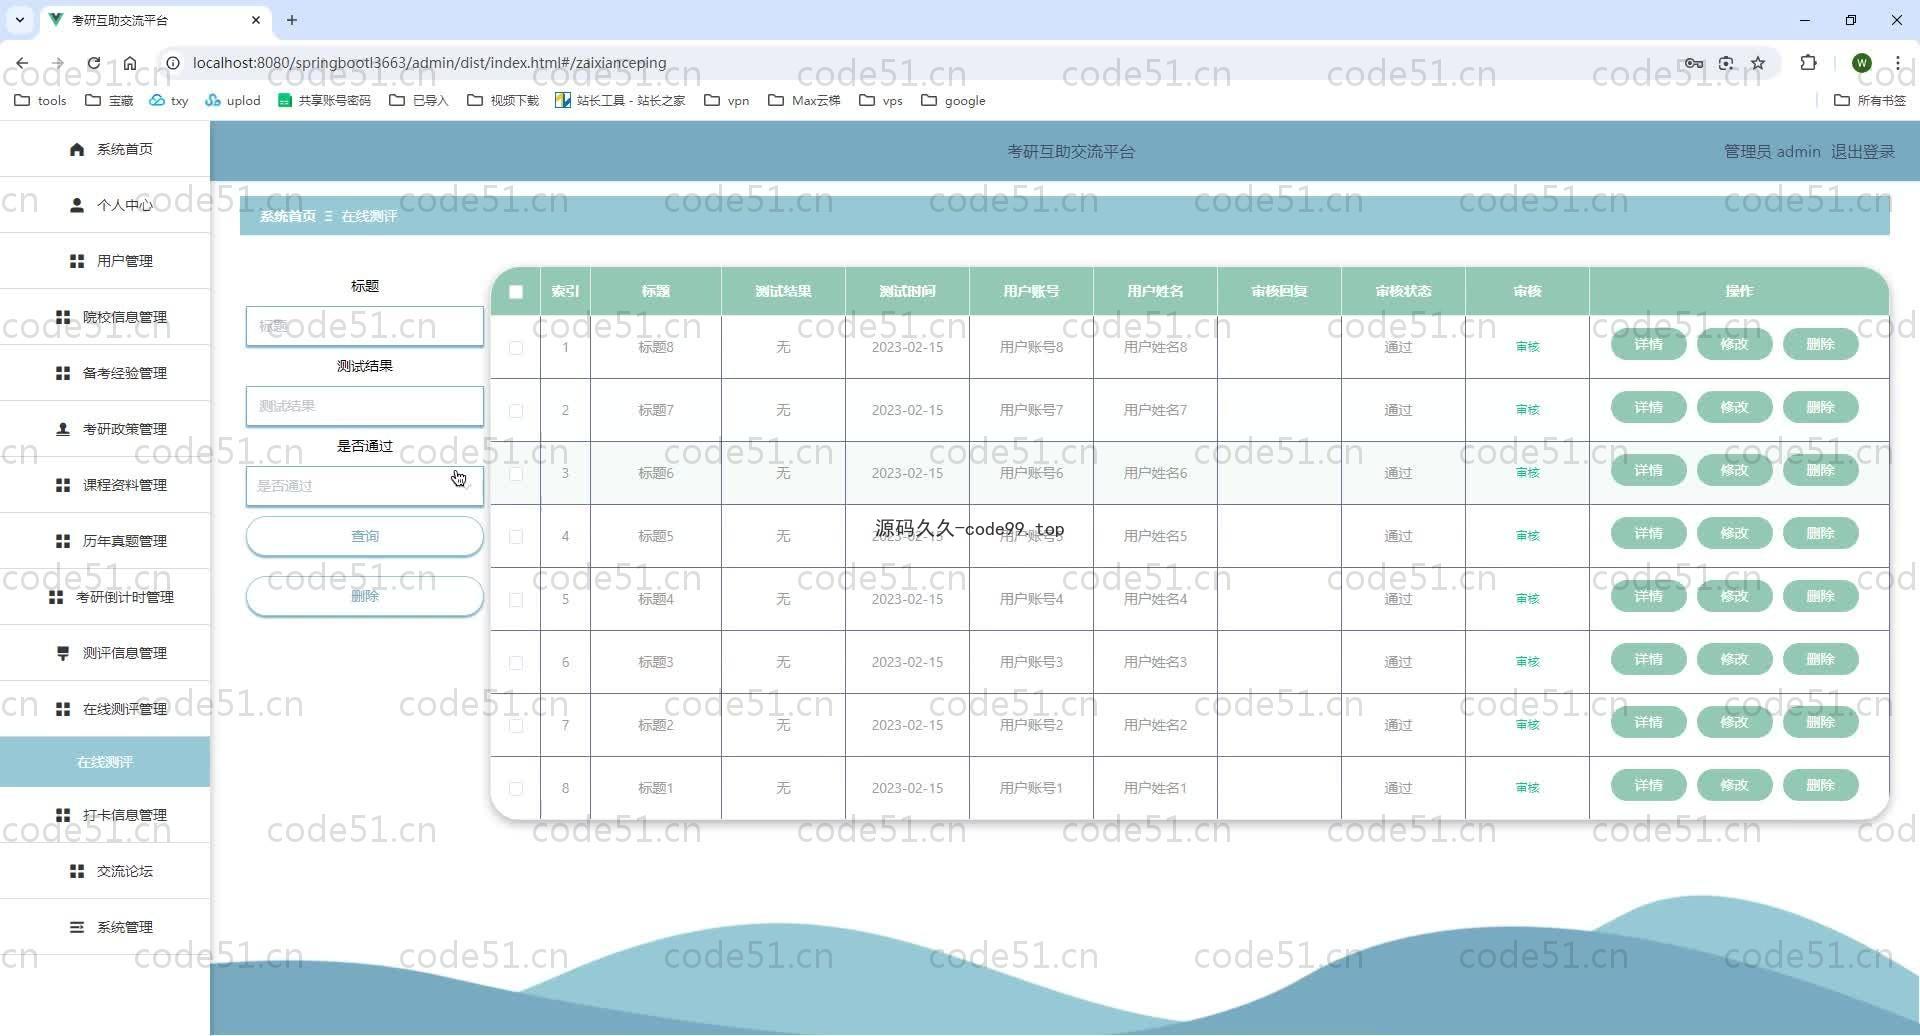
Task: Click the list icon beside 系统管理
Action: (x=77, y=927)
